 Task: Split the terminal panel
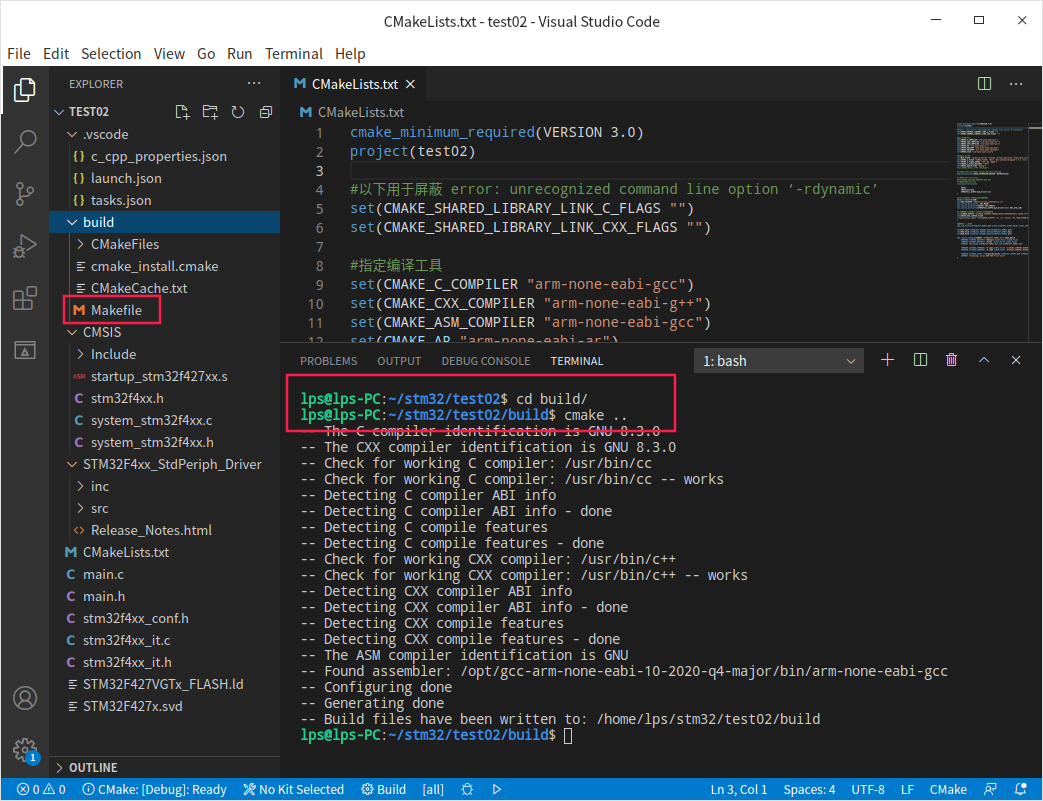(919, 360)
